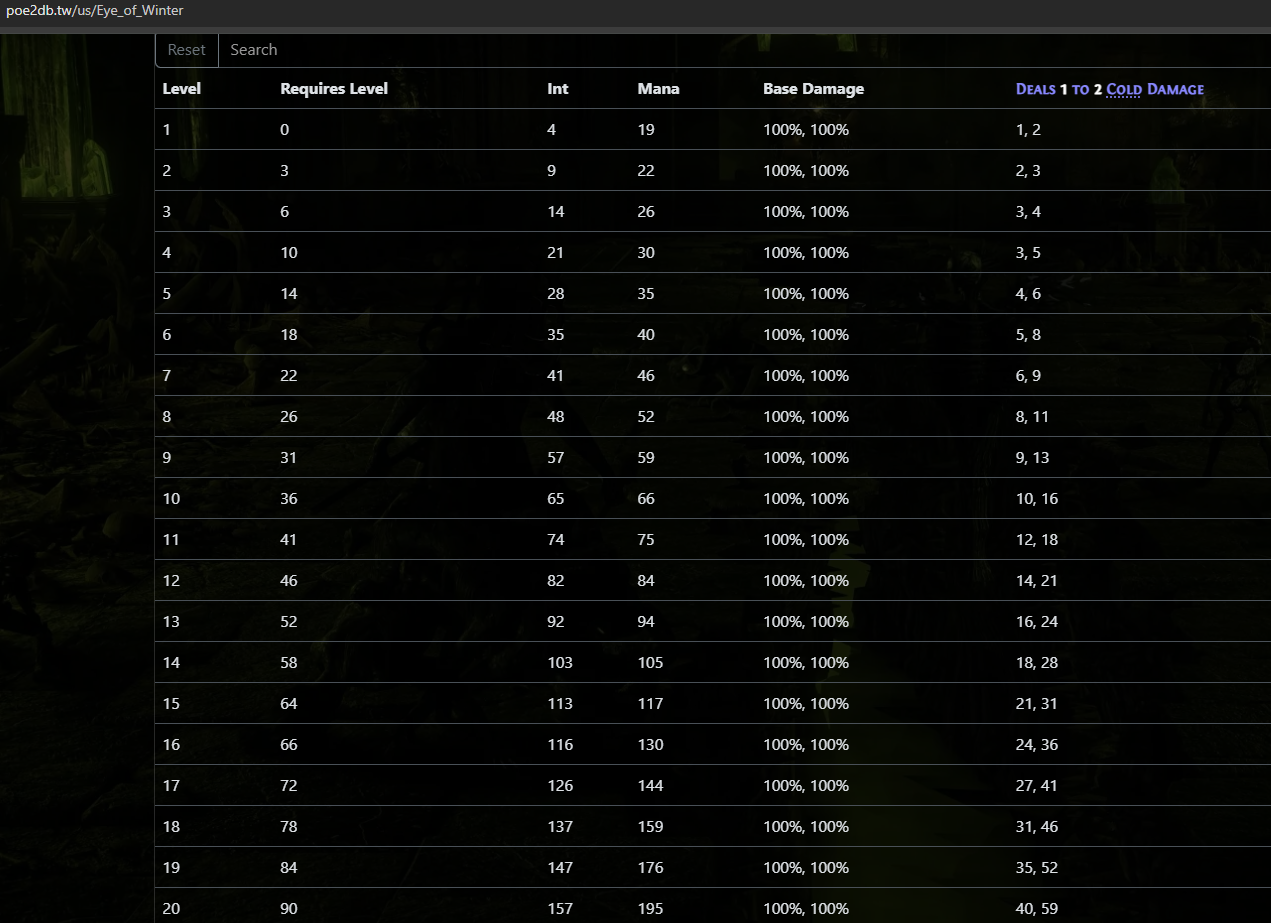
Task: Click cold damage value '16, 24'
Action: tap(1037, 622)
